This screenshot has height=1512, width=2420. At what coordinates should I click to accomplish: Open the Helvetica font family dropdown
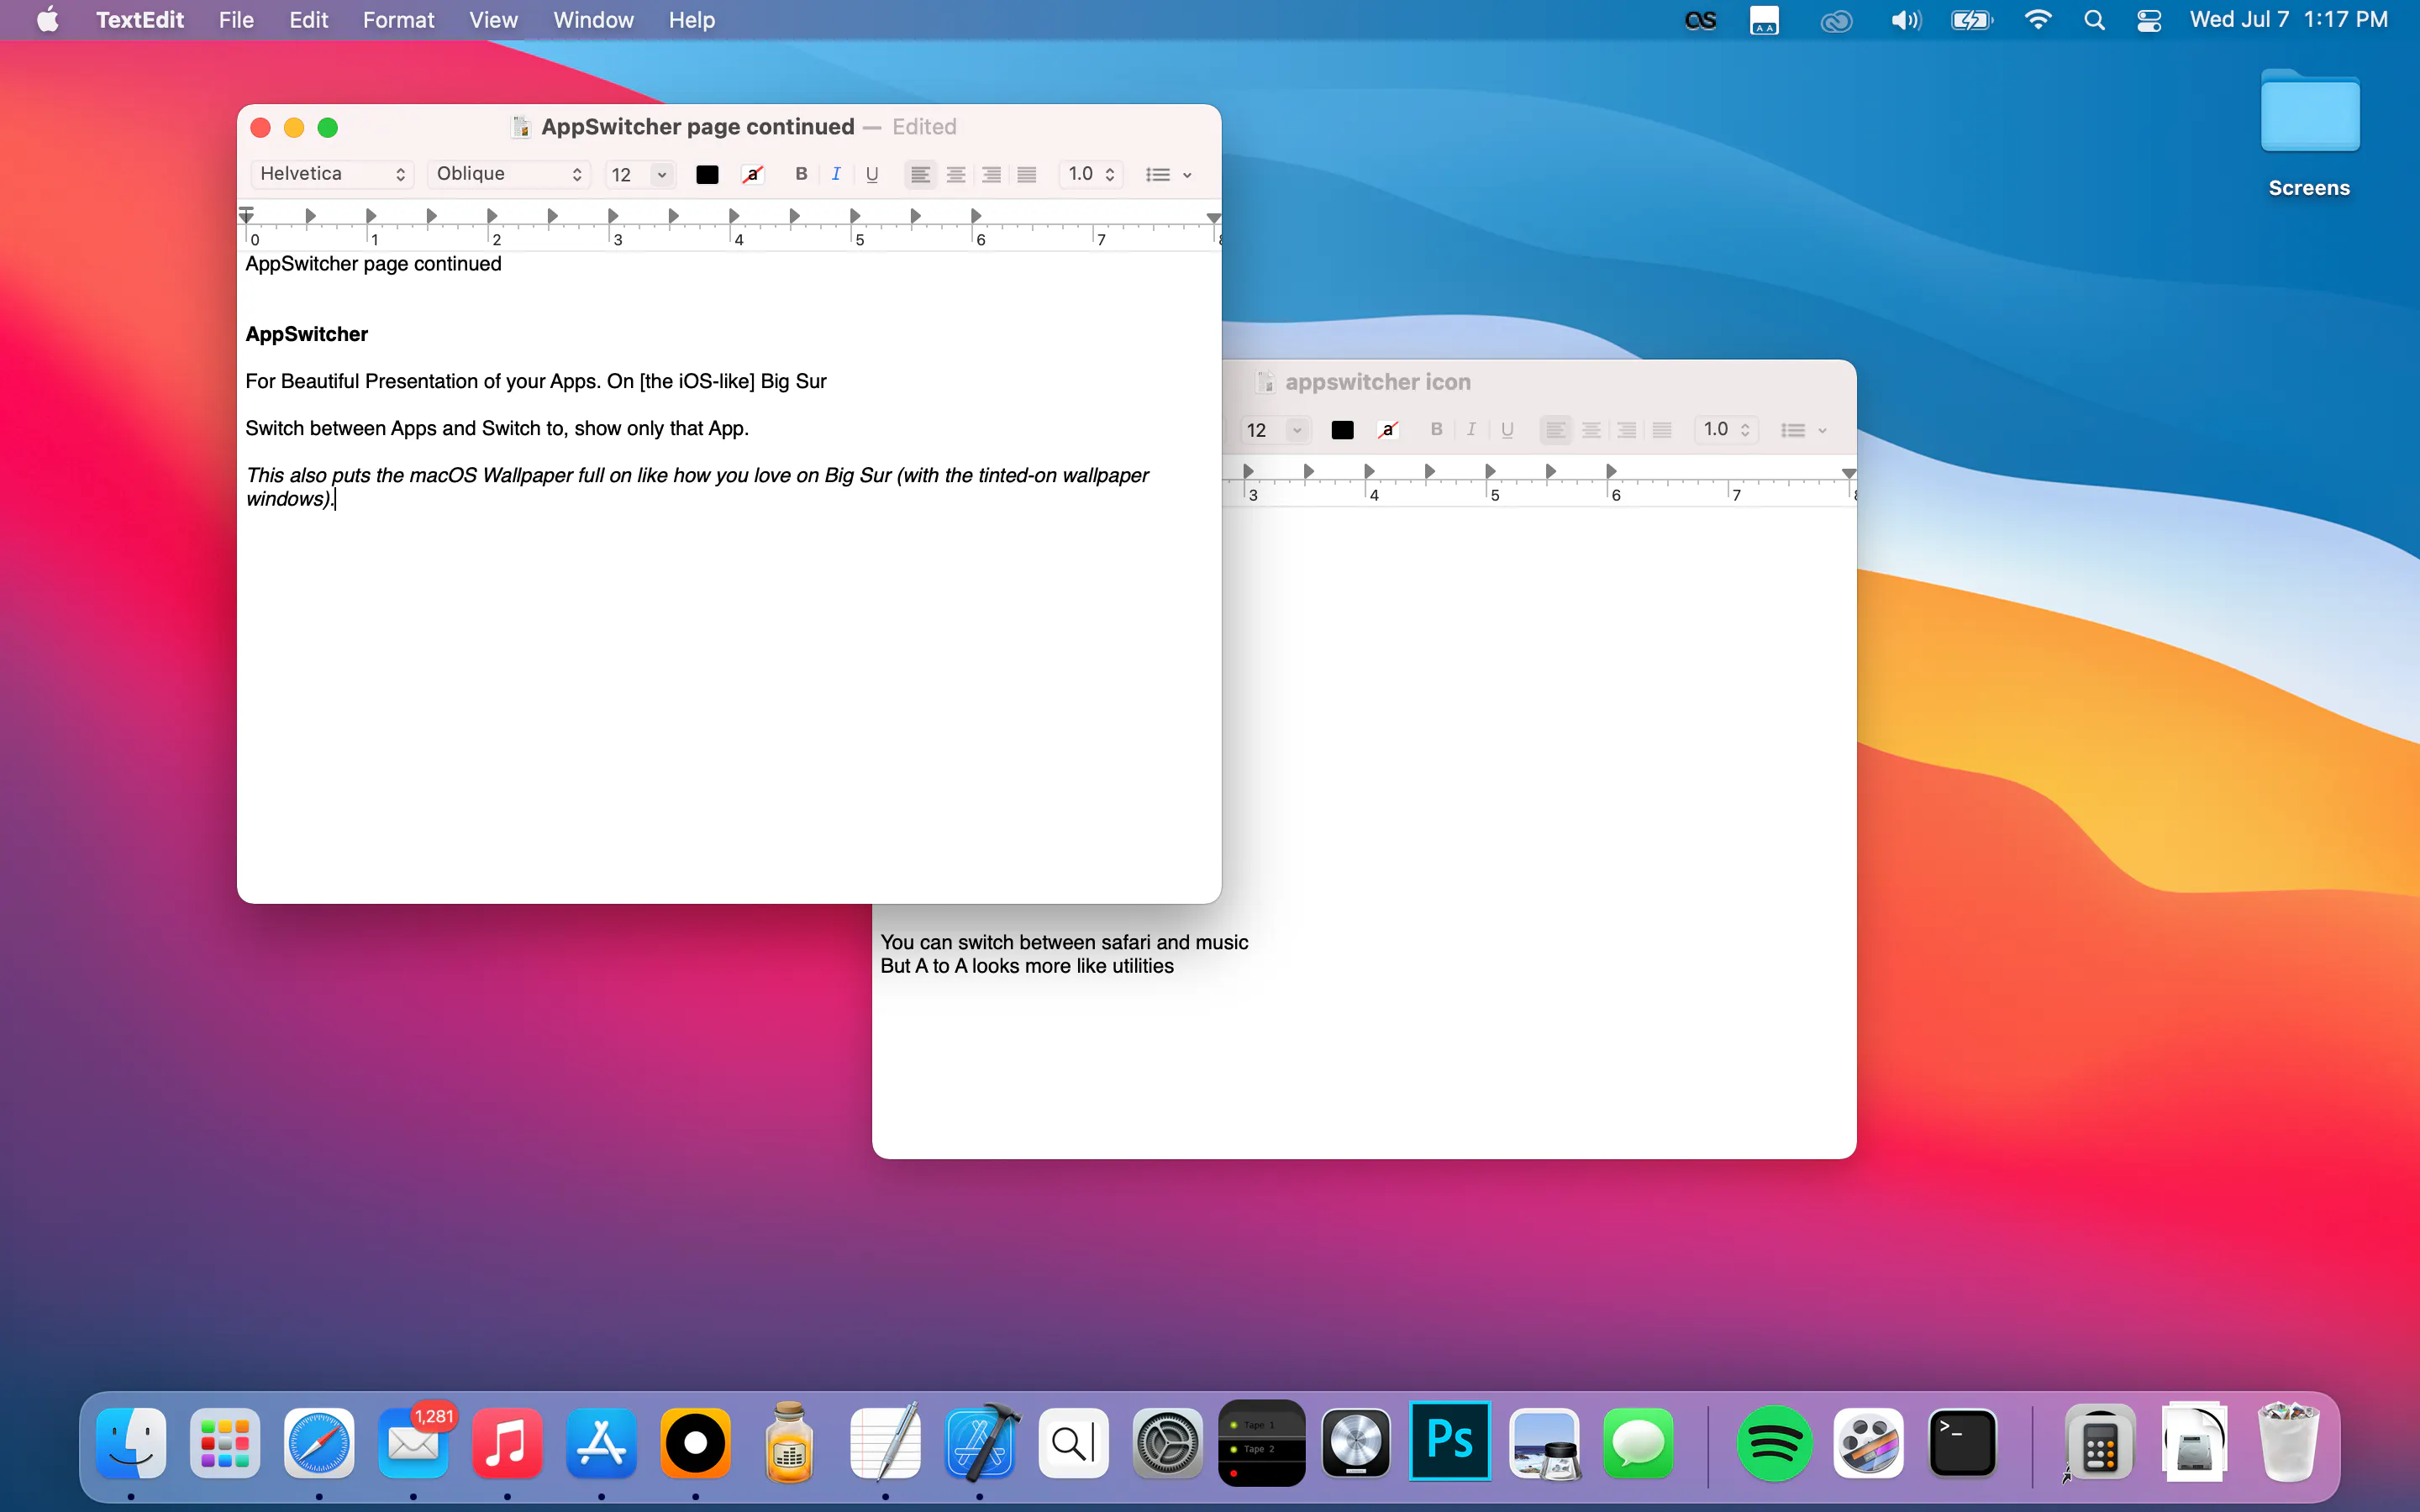(x=332, y=174)
